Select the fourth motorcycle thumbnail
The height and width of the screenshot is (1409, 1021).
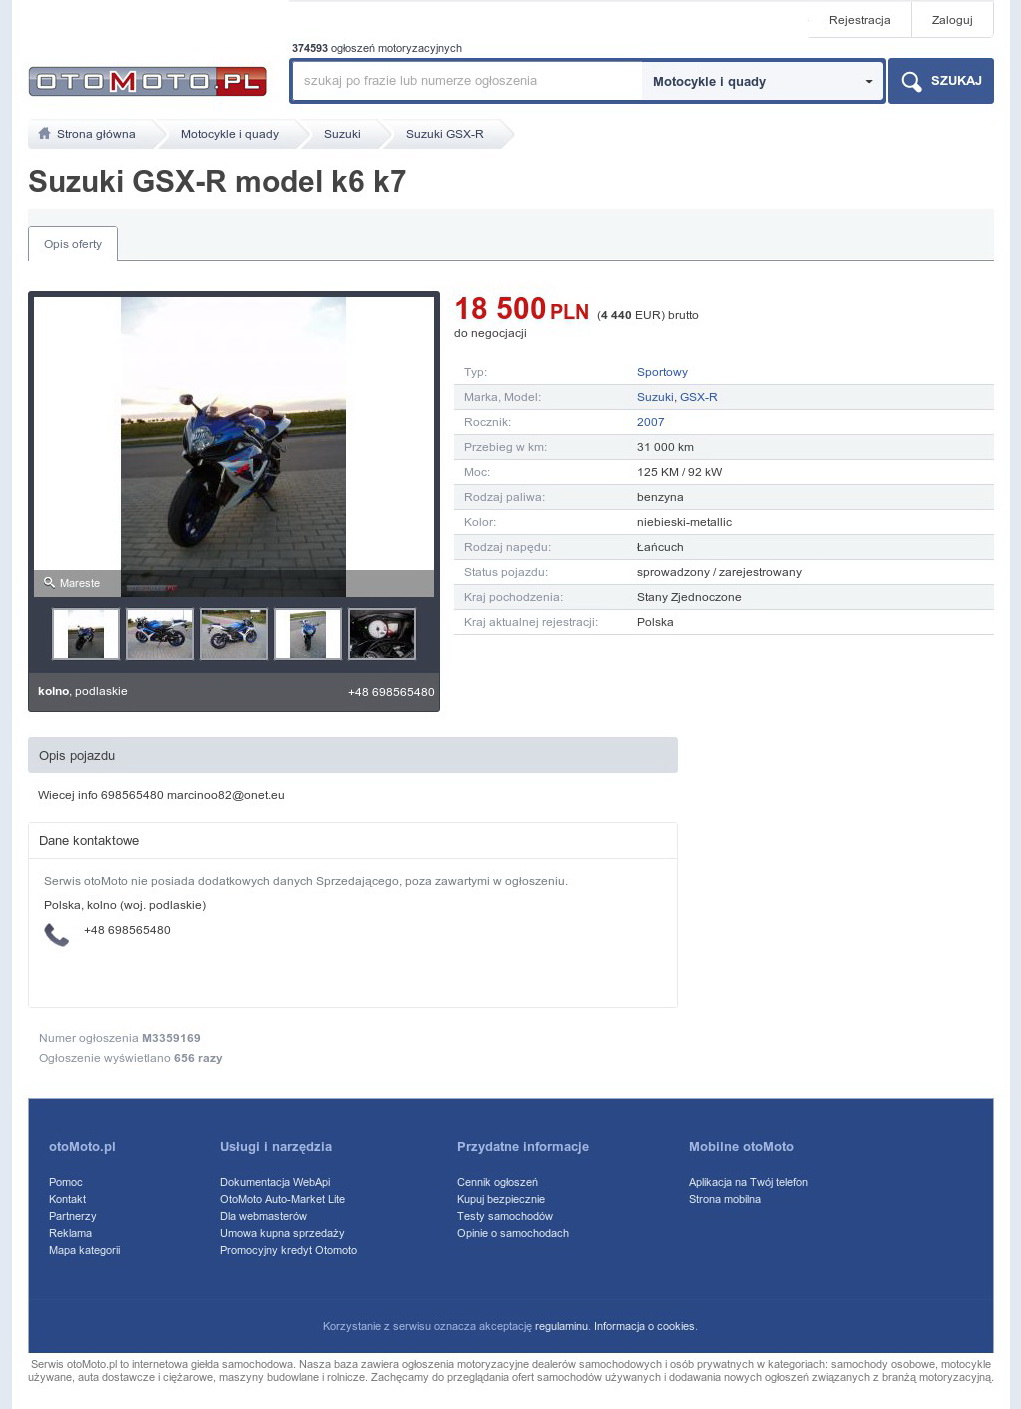[x=308, y=634]
